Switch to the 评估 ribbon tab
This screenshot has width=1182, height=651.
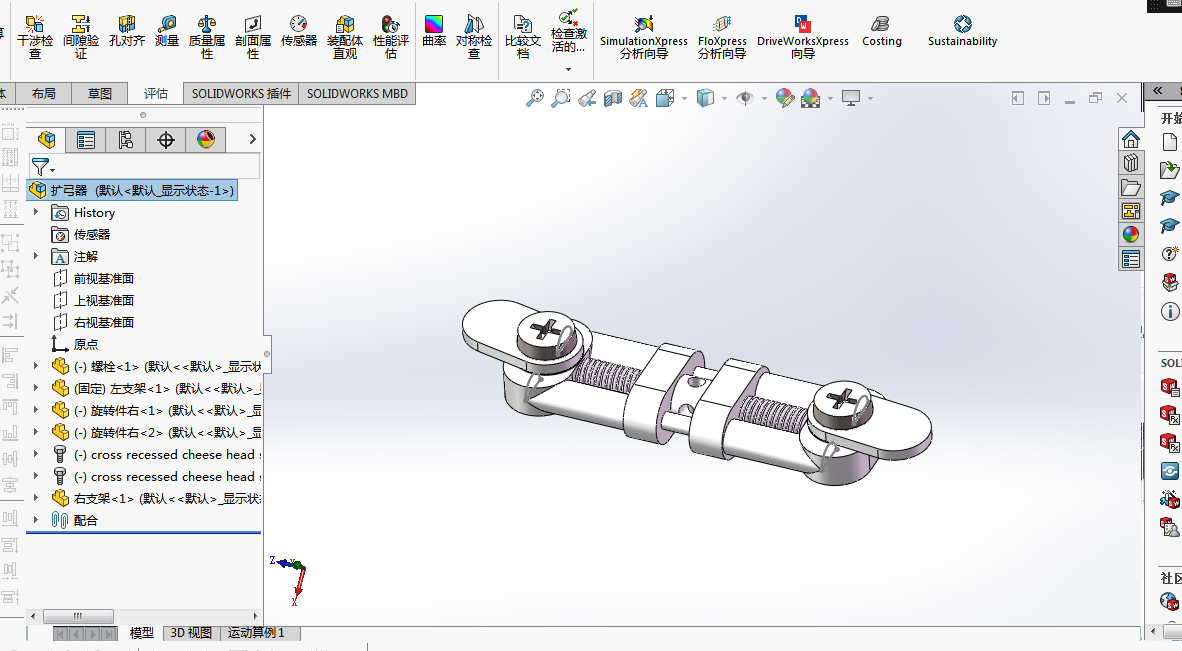click(x=155, y=93)
